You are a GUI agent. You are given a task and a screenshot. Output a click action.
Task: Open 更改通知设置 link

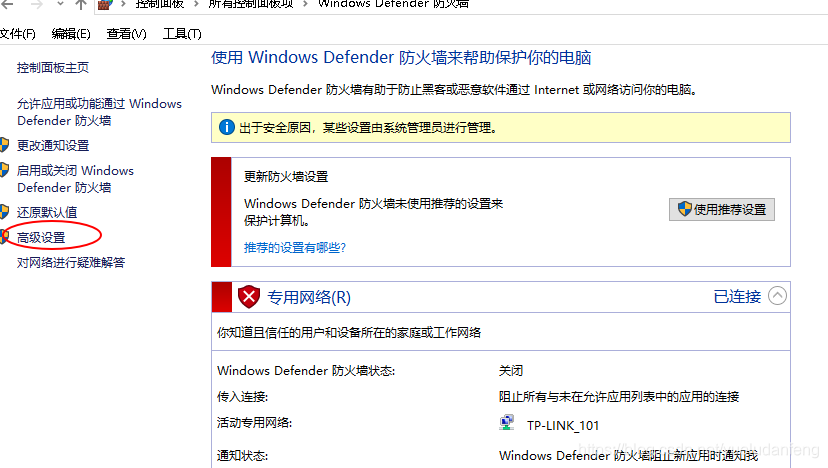53,145
